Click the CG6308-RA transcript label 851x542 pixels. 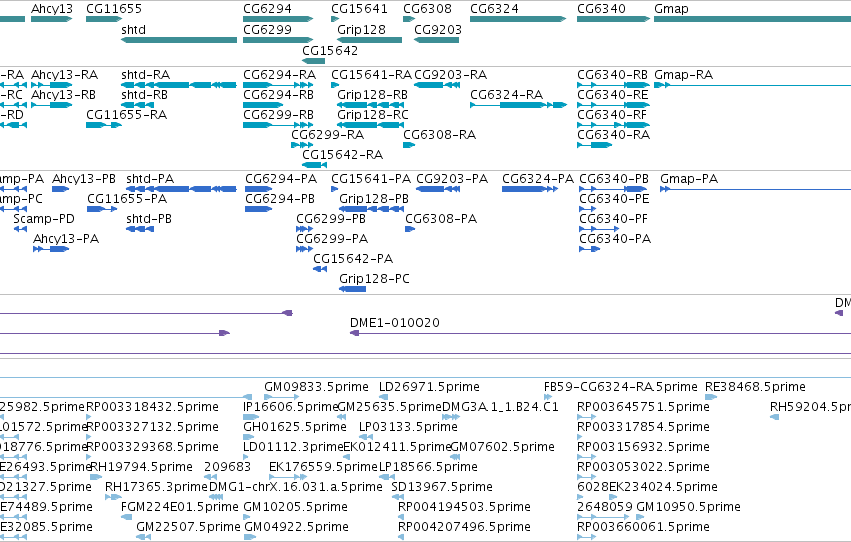click(x=440, y=135)
